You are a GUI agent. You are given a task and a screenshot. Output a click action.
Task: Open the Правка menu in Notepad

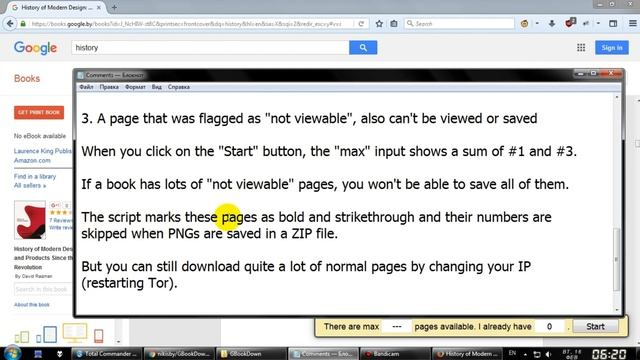pos(109,87)
